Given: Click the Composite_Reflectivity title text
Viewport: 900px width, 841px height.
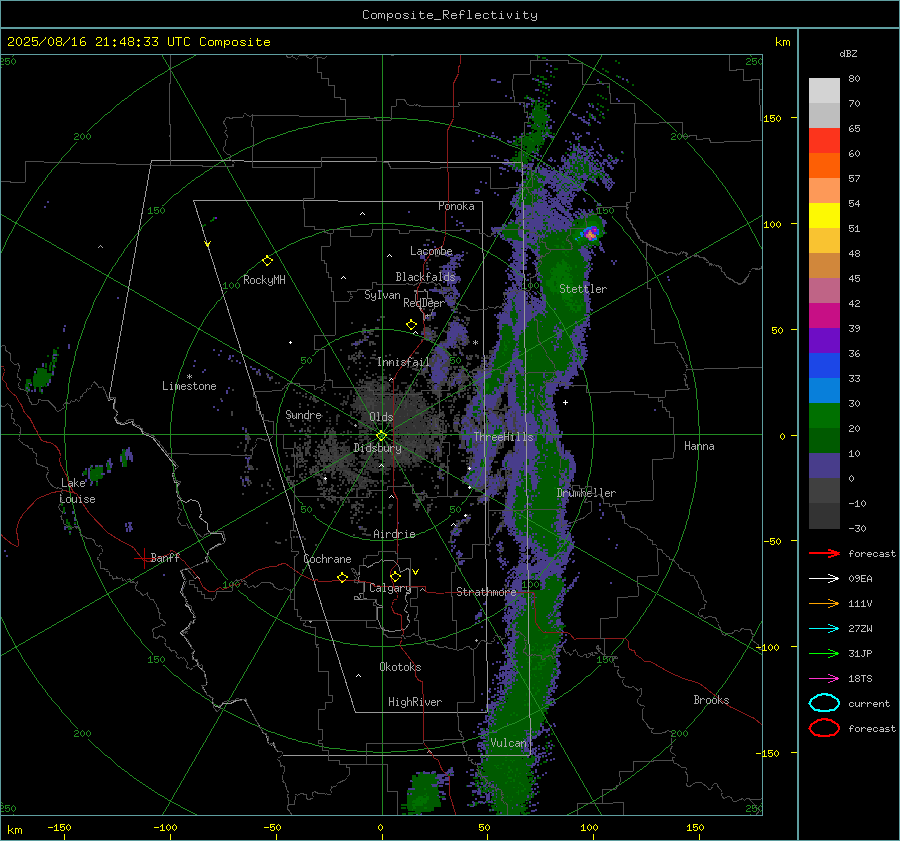Looking at the screenshot, I should [x=450, y=15].
